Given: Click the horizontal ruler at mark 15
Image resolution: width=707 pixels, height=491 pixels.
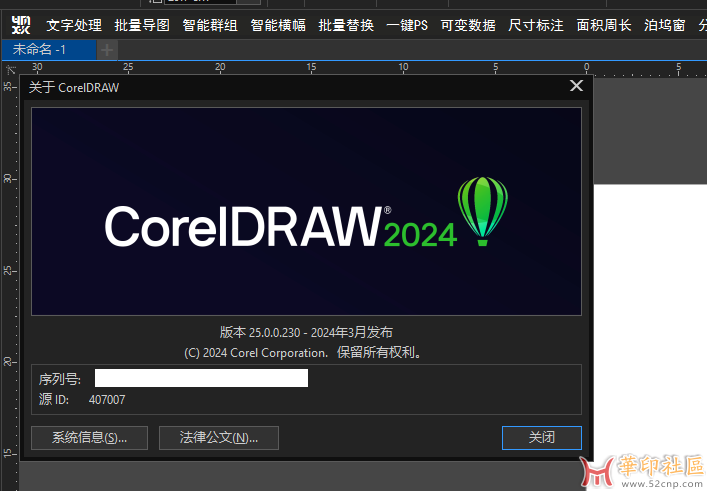Looking at the screenshot, I should click(x=311, y=68).
